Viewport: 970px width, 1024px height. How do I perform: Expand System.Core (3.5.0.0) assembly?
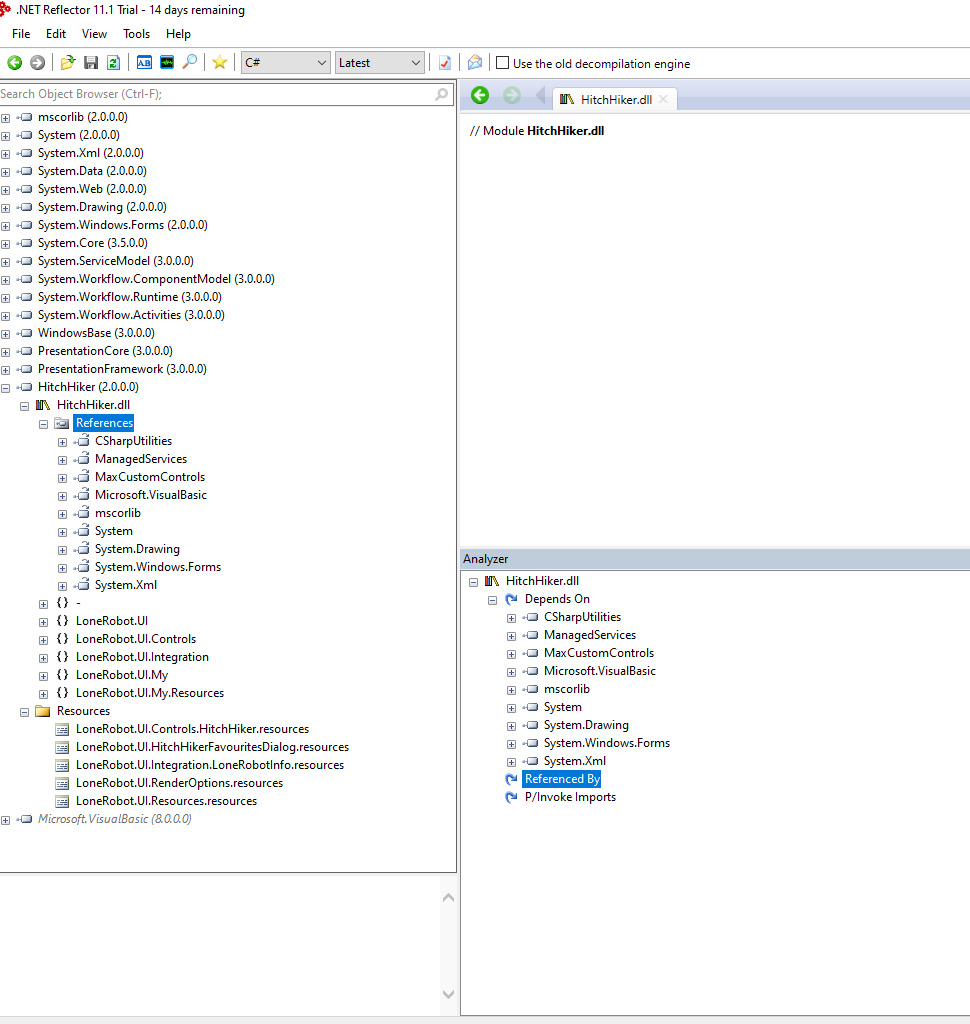click(x=5, y=244)
